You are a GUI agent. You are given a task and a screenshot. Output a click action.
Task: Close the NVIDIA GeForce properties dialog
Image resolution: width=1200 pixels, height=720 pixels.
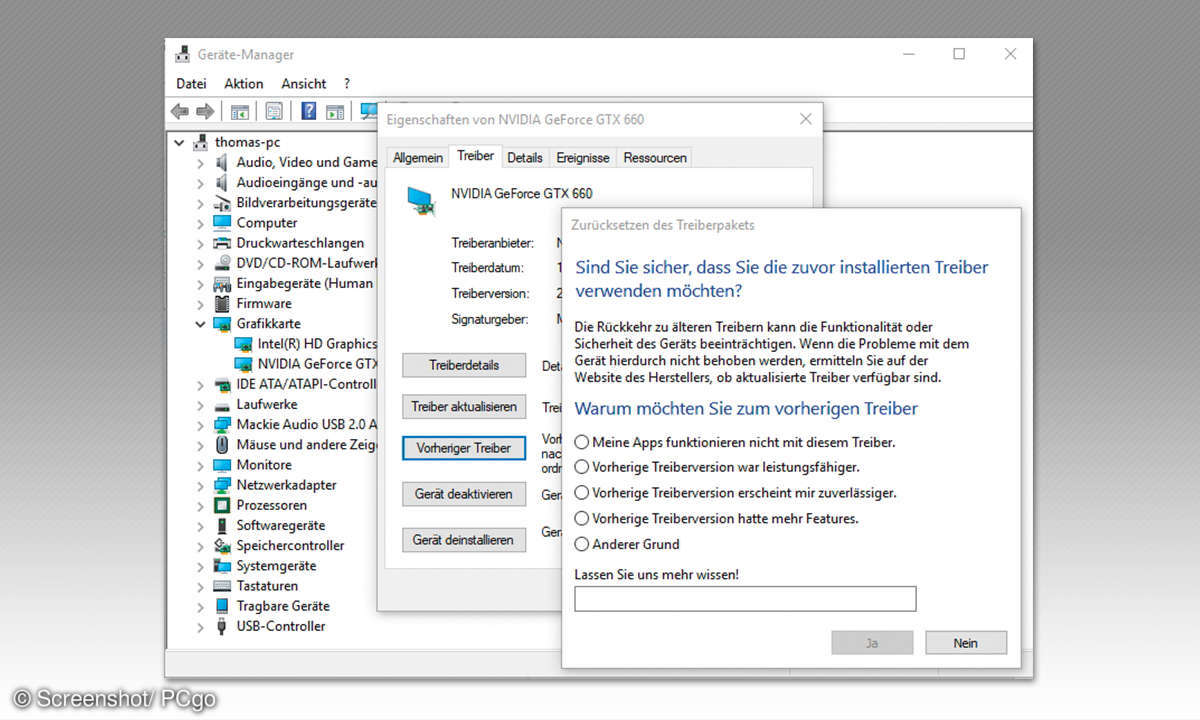805,119
